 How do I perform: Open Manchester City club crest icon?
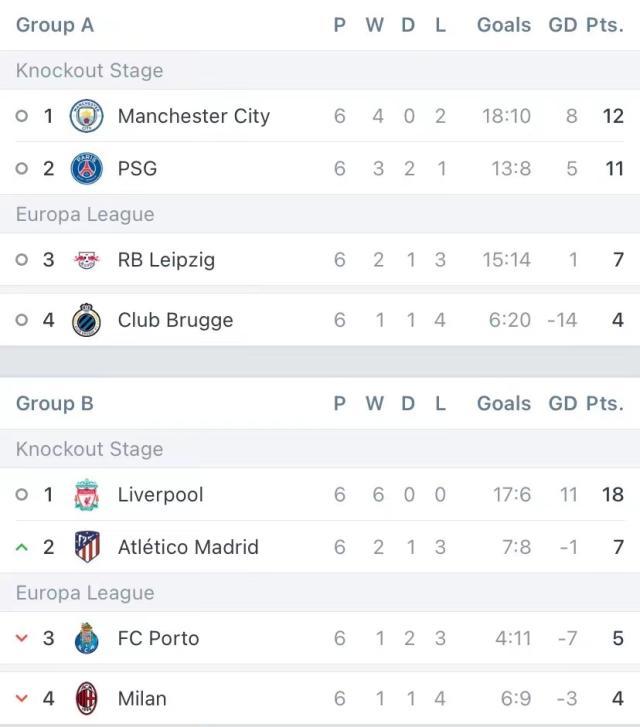tap(86, 116)
